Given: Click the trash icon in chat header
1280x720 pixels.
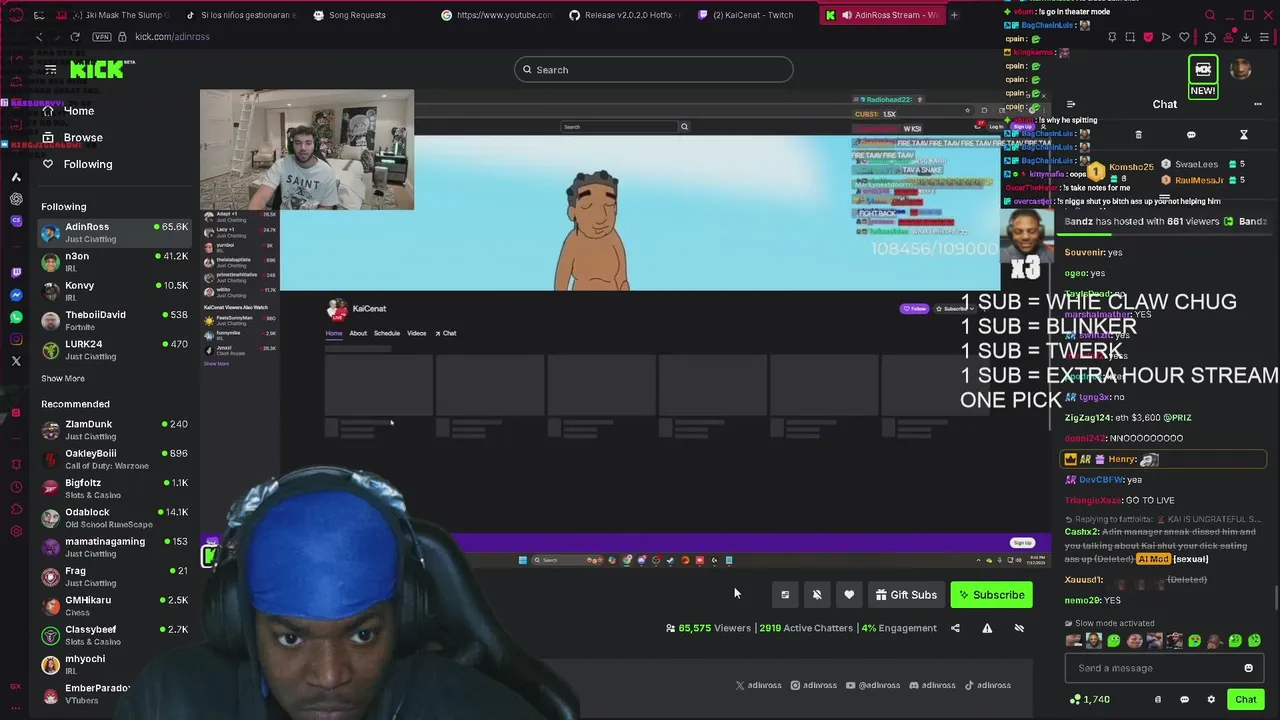Looking at the screenshot, I should [1138, 135].
